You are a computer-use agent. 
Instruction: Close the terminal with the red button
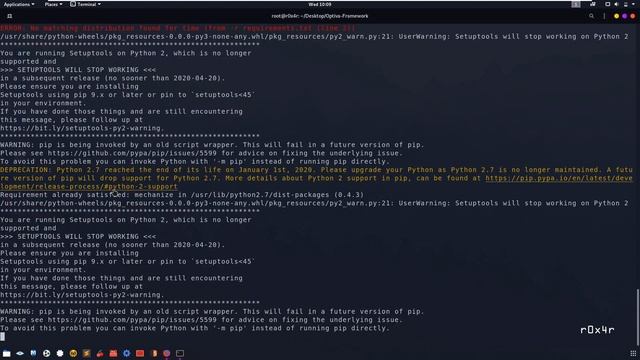pyautogui.click(x=633, y=16)
